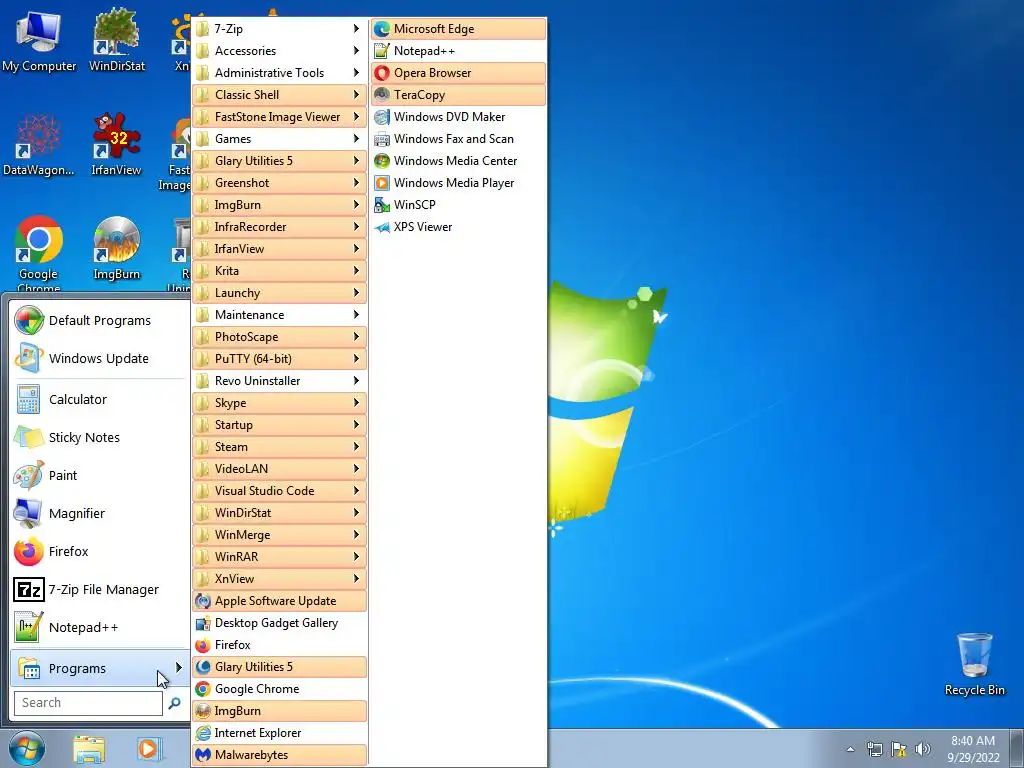This screenshot has height=768, width=1024.
Task: Expand the Accessories folder
Action: coord(280,51)
